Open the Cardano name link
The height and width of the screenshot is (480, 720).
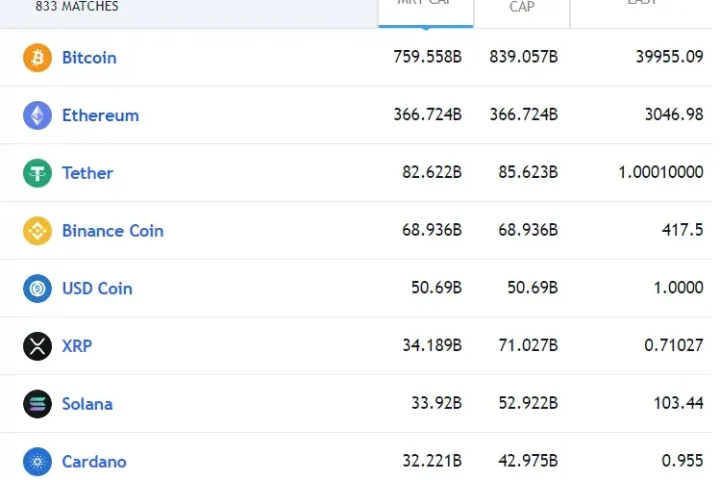(x=94, y=462)
